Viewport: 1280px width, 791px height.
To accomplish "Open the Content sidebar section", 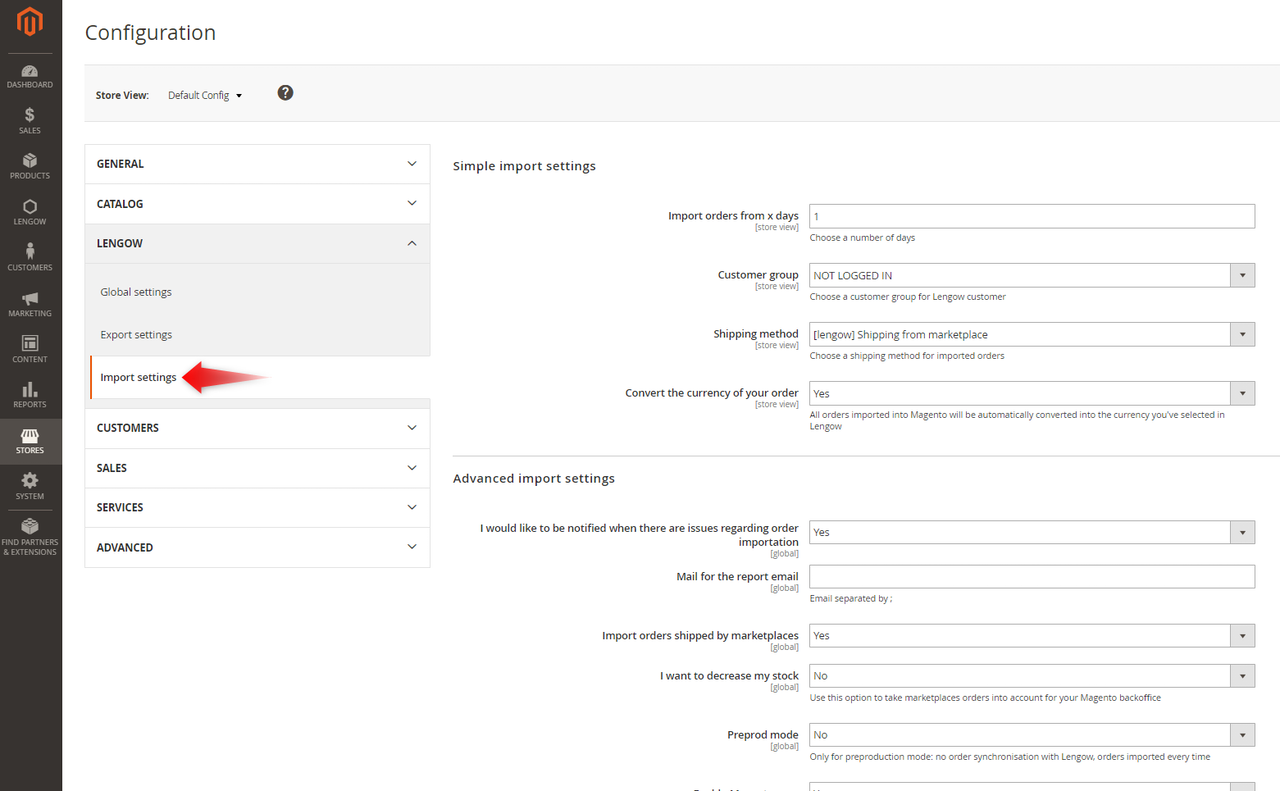I will (30, 347).
